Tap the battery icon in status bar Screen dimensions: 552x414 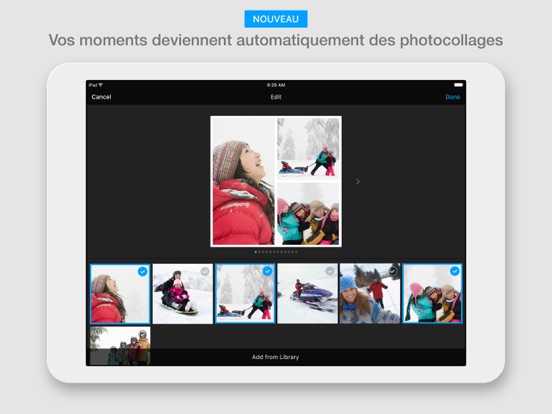458,85
